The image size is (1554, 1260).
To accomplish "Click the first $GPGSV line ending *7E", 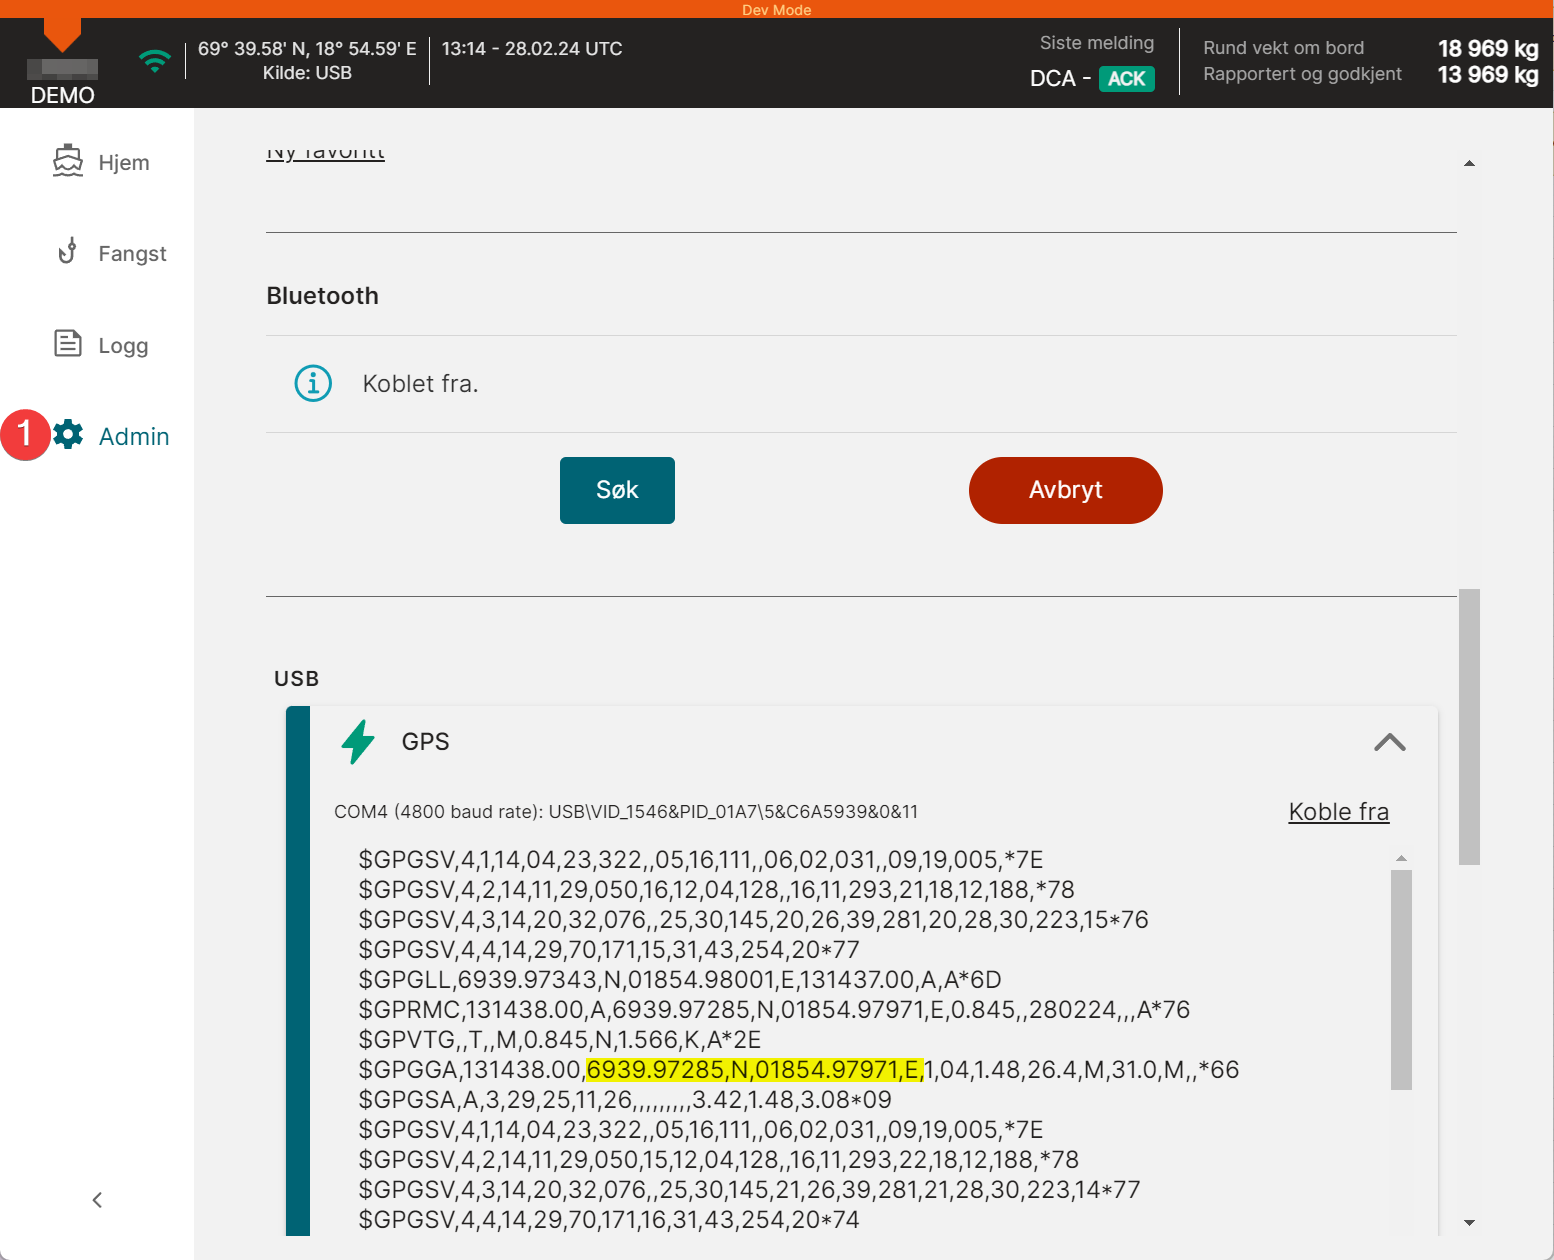I will click(701, 860).
